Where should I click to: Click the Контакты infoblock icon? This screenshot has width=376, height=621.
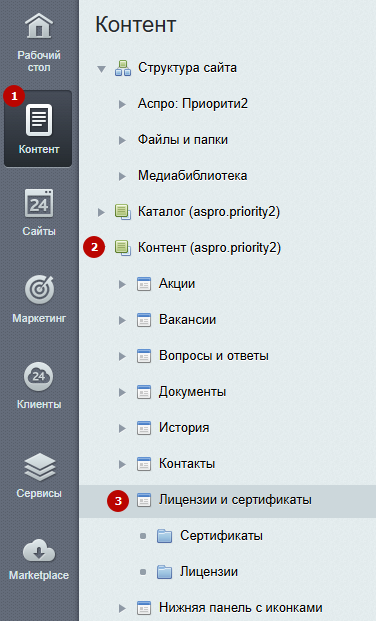tap(144, 464)
